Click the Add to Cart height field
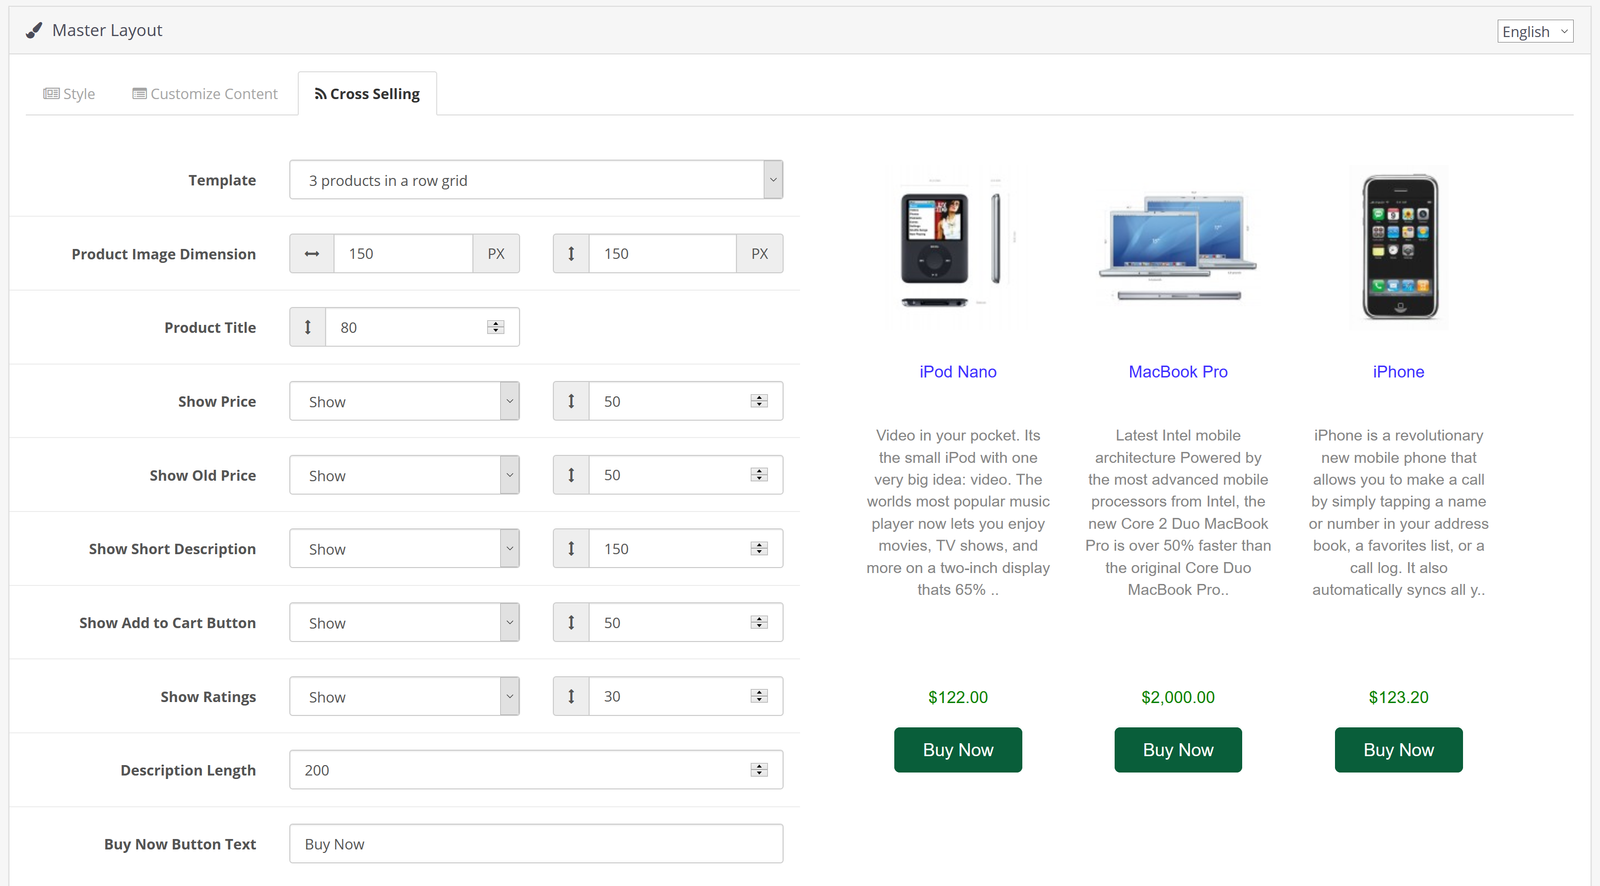This screenshot has height=886, width=1600. coord(686,622)
